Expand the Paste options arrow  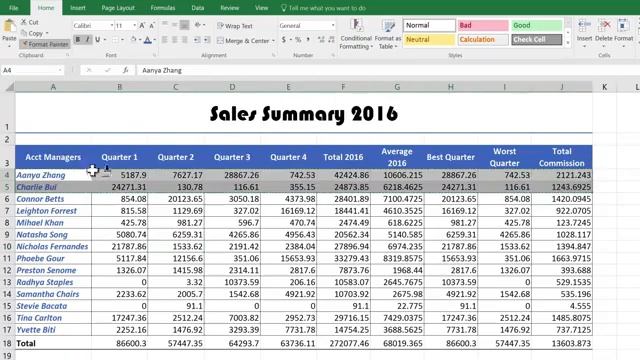click(x=9, y=46)
